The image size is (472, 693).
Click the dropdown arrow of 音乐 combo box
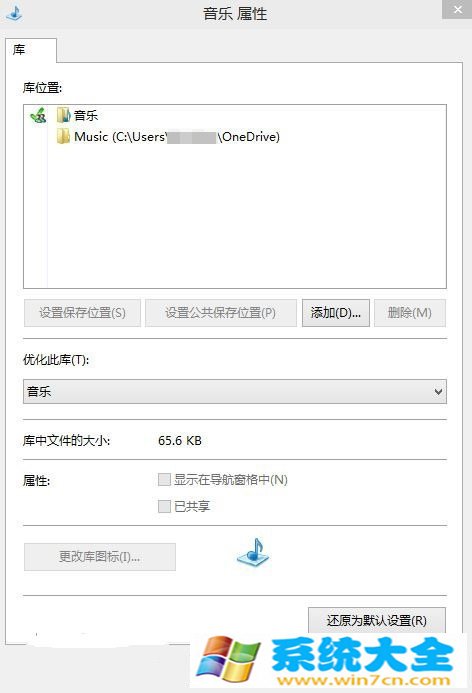click(438, 392)
